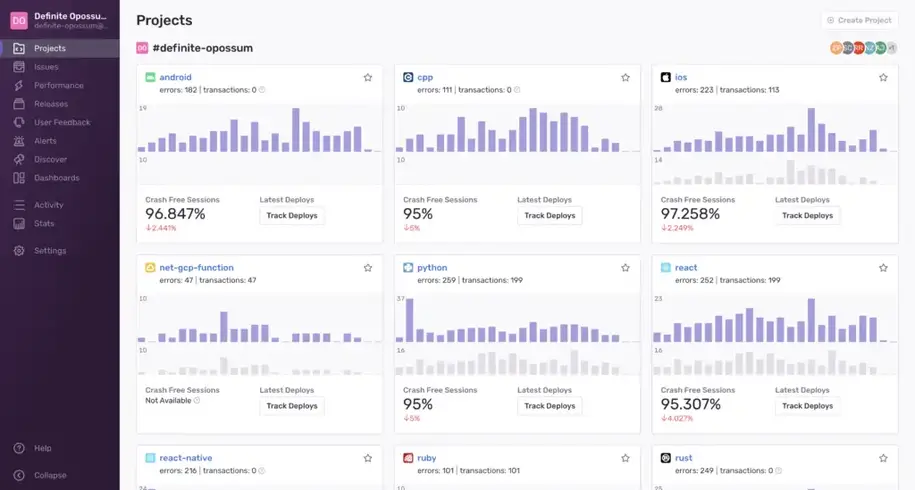
Task: Click the DO organization avatar
Action: point(19,20)
